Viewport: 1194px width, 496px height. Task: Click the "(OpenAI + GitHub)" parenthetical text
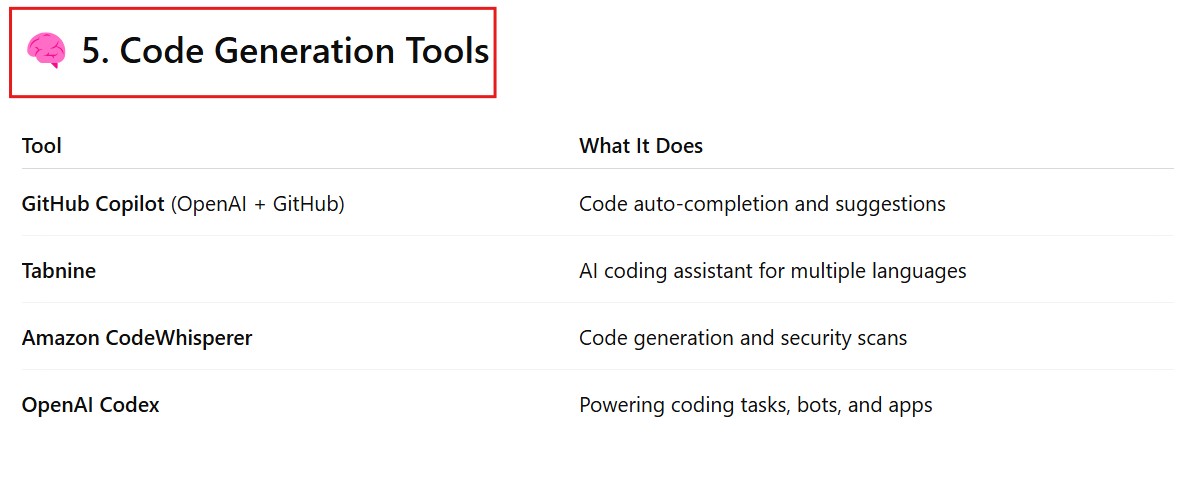[x=258, y=204]
